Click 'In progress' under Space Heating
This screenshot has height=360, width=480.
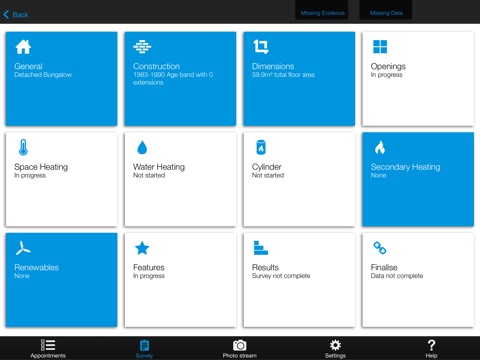point(30,176)
